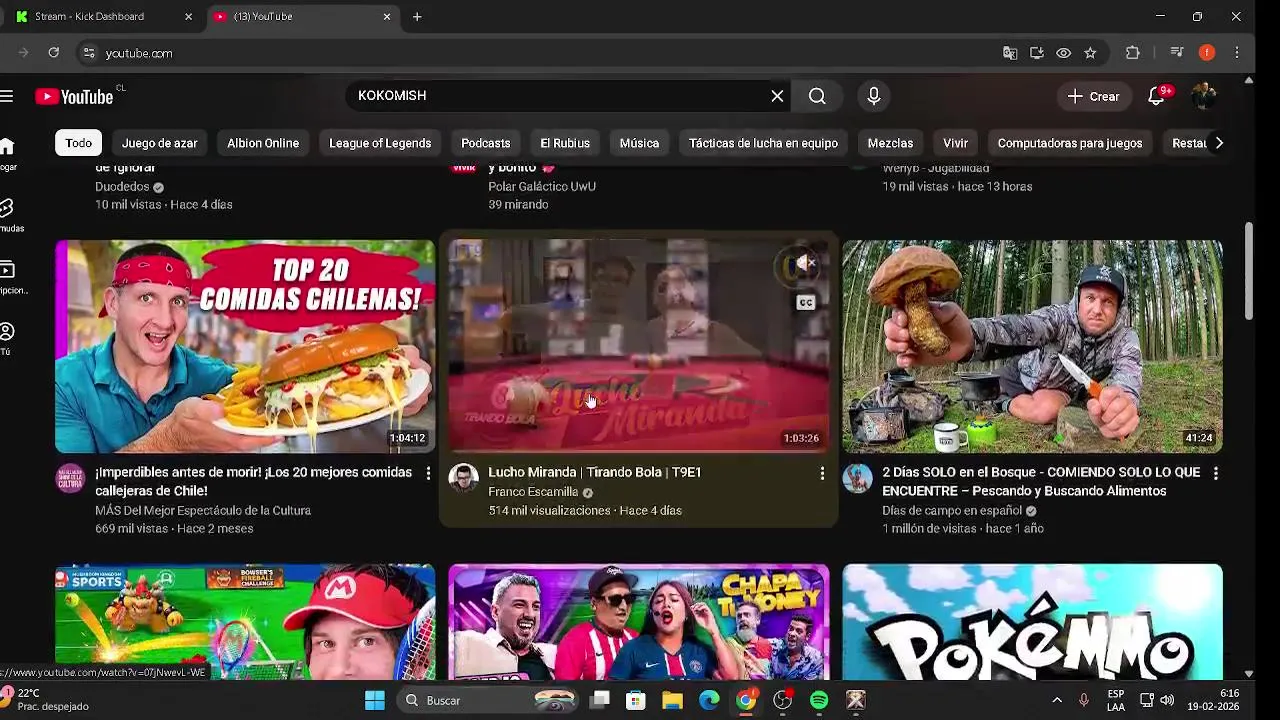The height and width of the screenshot is (720, 1280).
Task: Start voice search with the microphone
Action: (874, 96)
